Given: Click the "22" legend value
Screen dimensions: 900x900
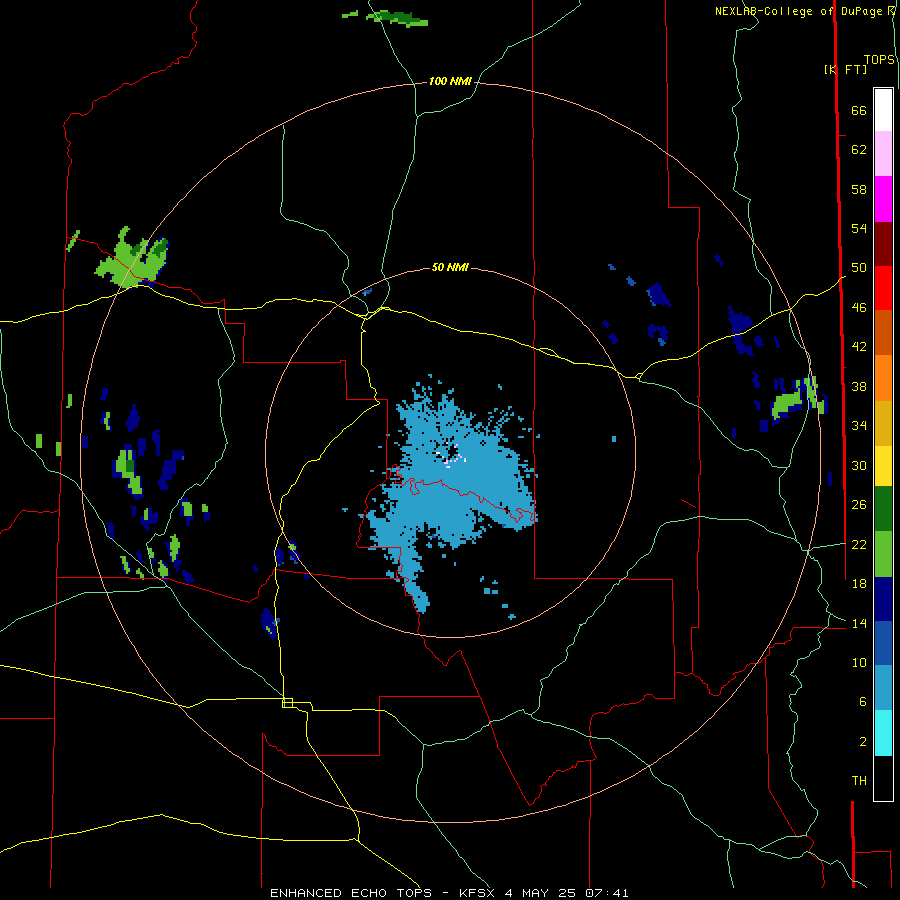Looking at the screenshot, I should click(859, 544).
